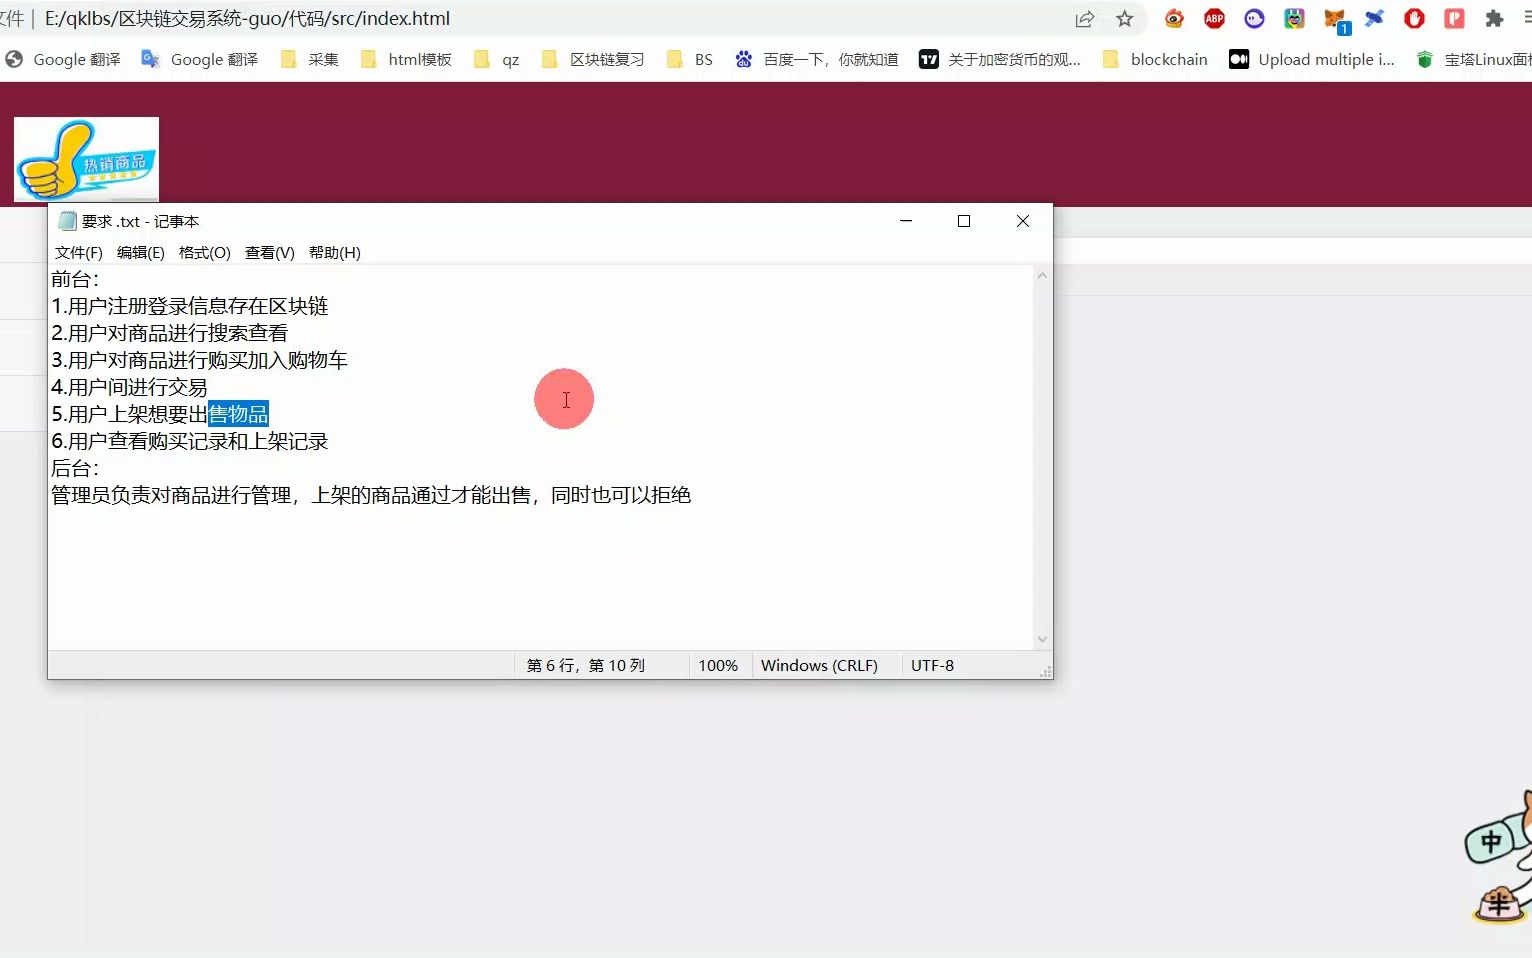Open Notepad 帮助(H) menu
Screen dimensions: 1532x958
[x=335, y=253]
